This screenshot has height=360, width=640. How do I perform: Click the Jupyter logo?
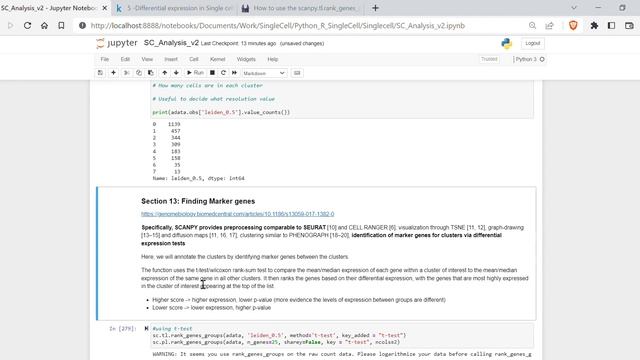pyautogui.click(x=117, y=43)
